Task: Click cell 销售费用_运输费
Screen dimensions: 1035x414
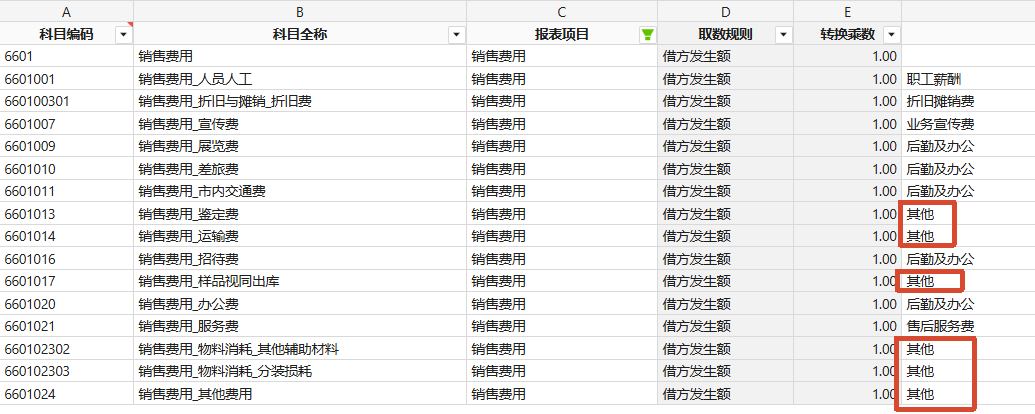Action: click(x=300, y=236)
